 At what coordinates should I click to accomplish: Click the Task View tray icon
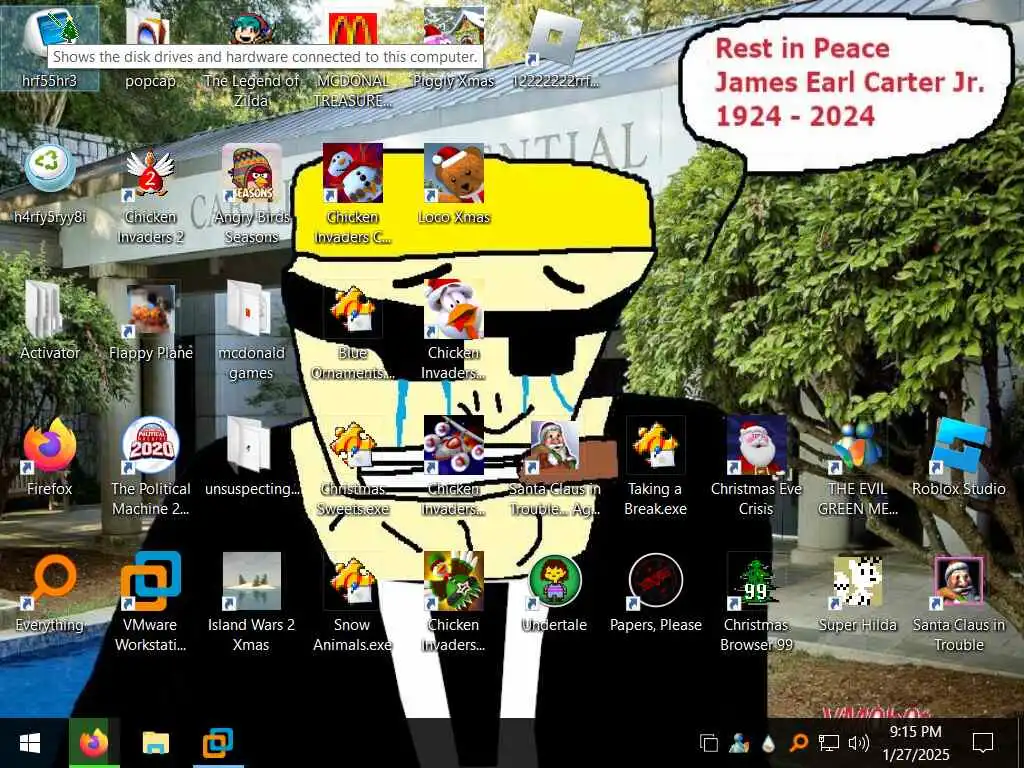709,743
